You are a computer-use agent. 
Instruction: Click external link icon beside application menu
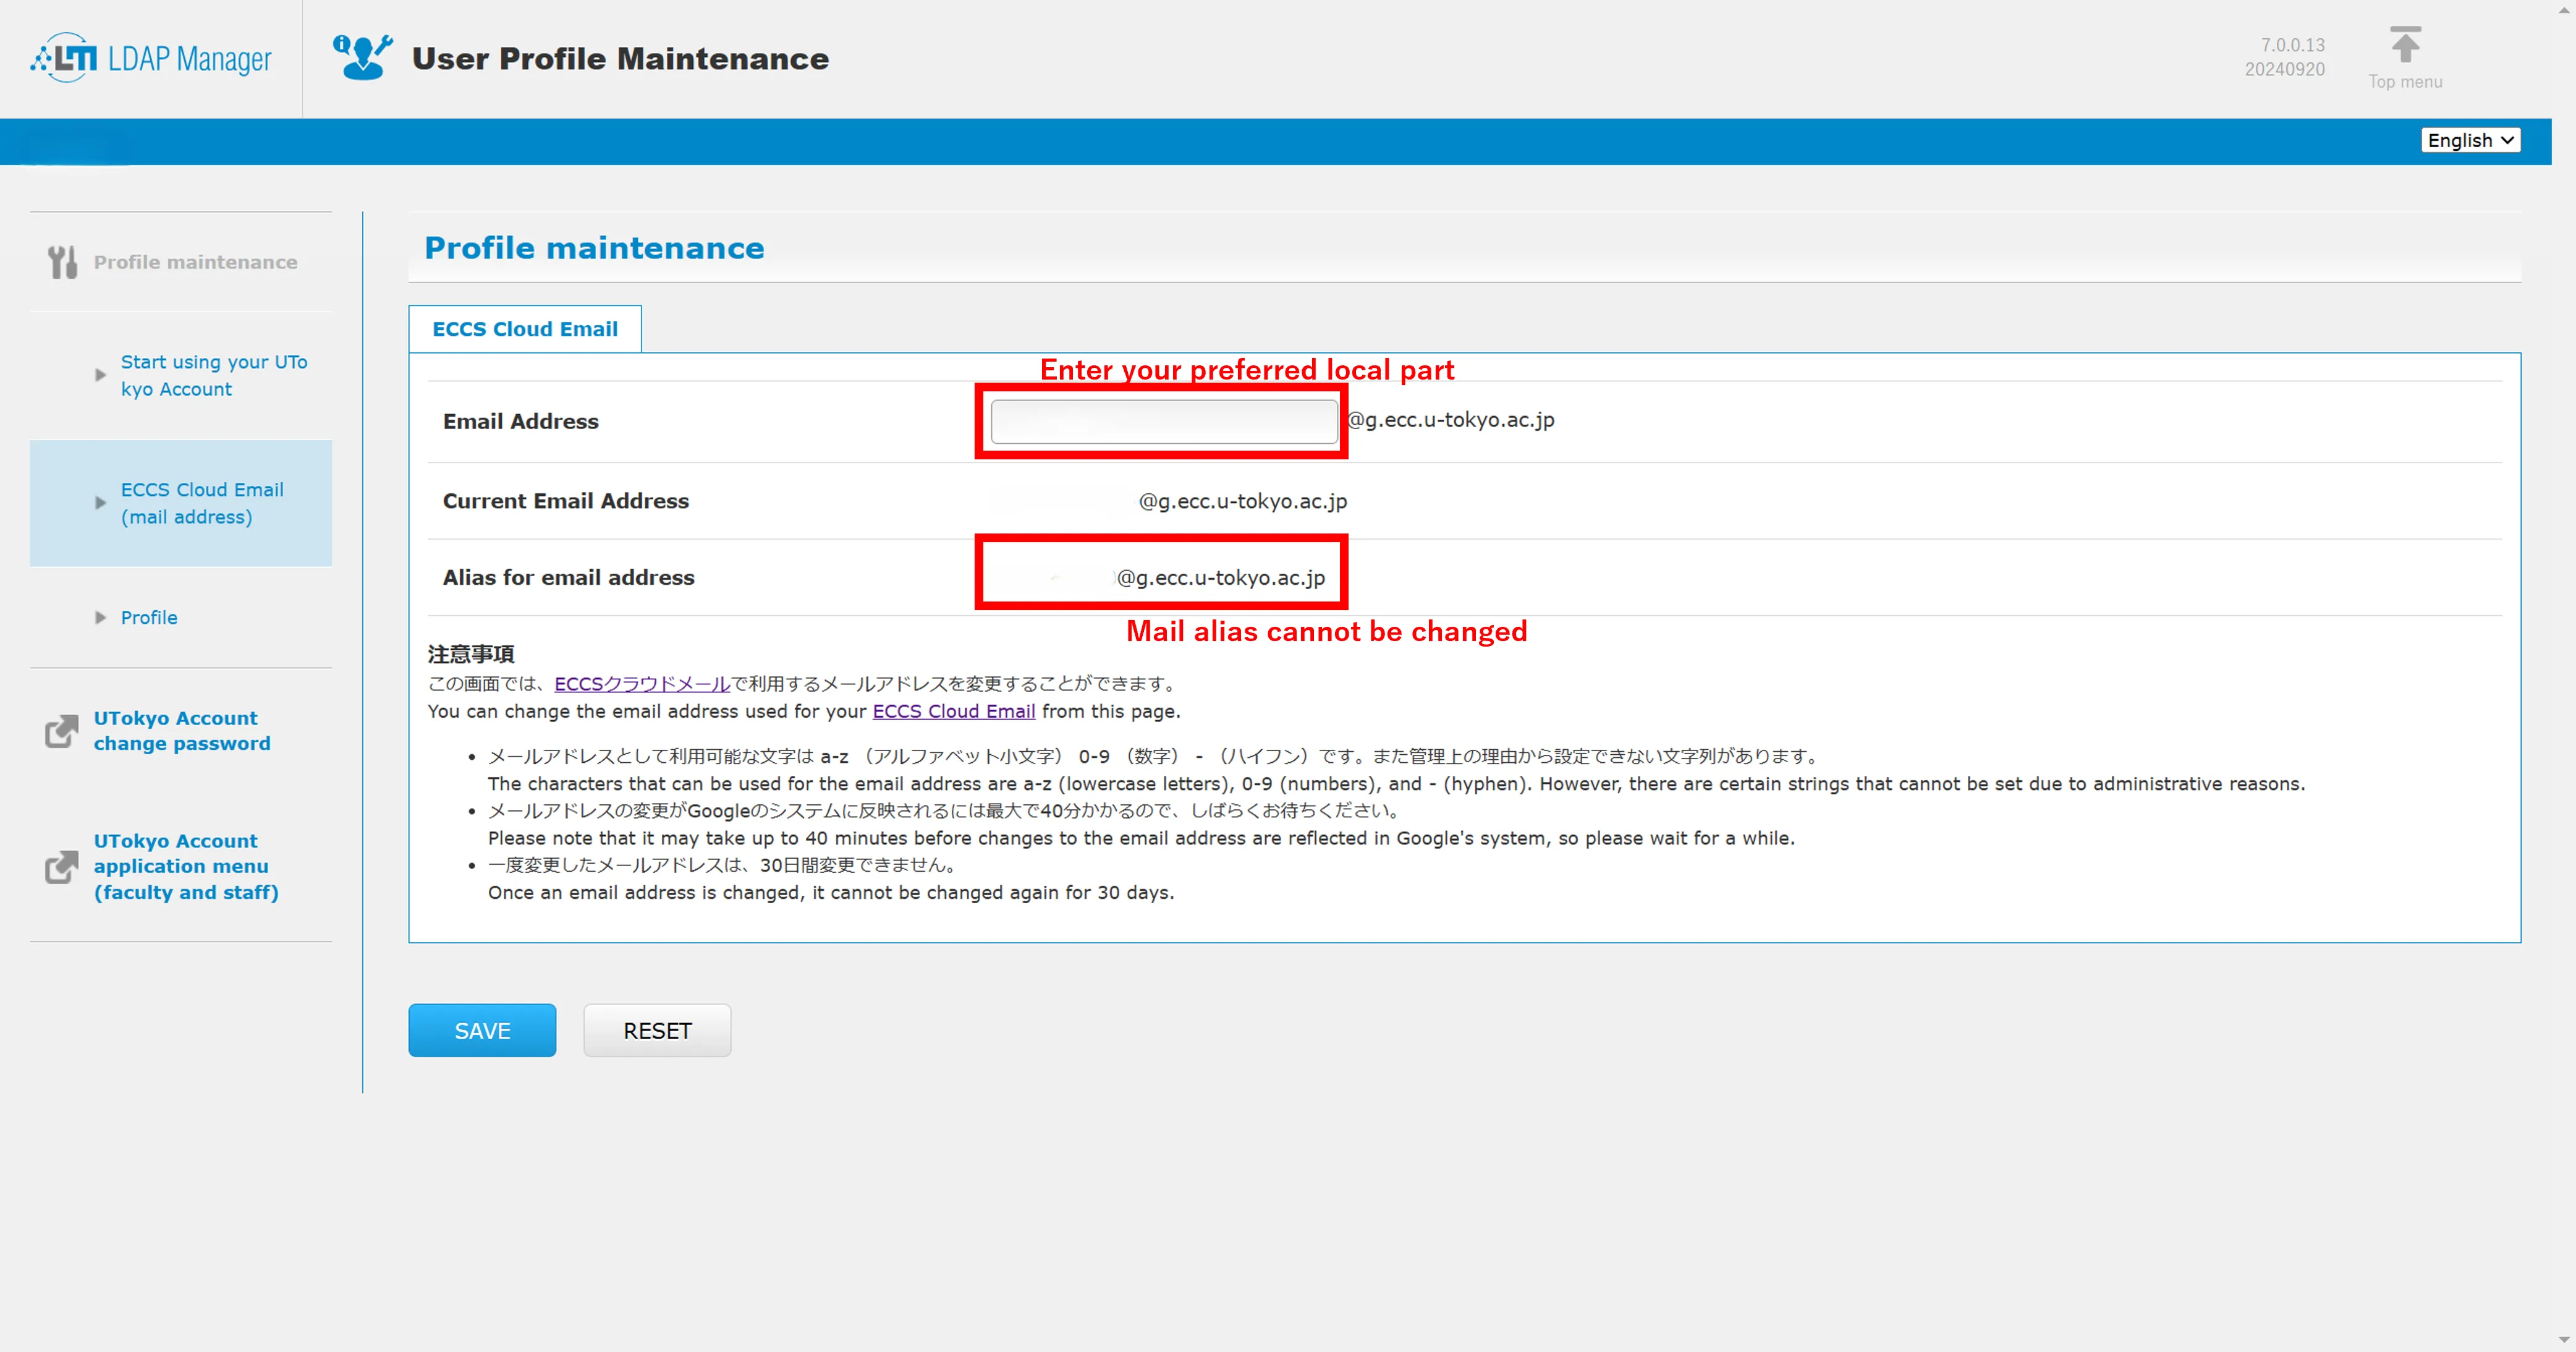click(61, 867)
